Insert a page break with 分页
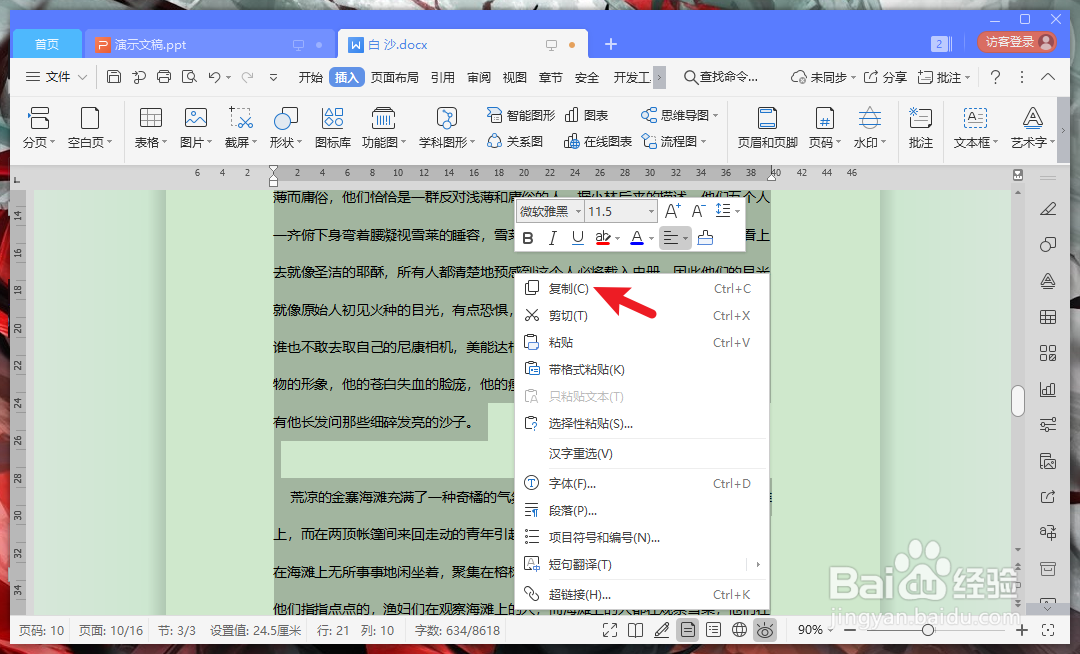The height and width of the screenshot is (654, 1080). (x=39, y=127)
